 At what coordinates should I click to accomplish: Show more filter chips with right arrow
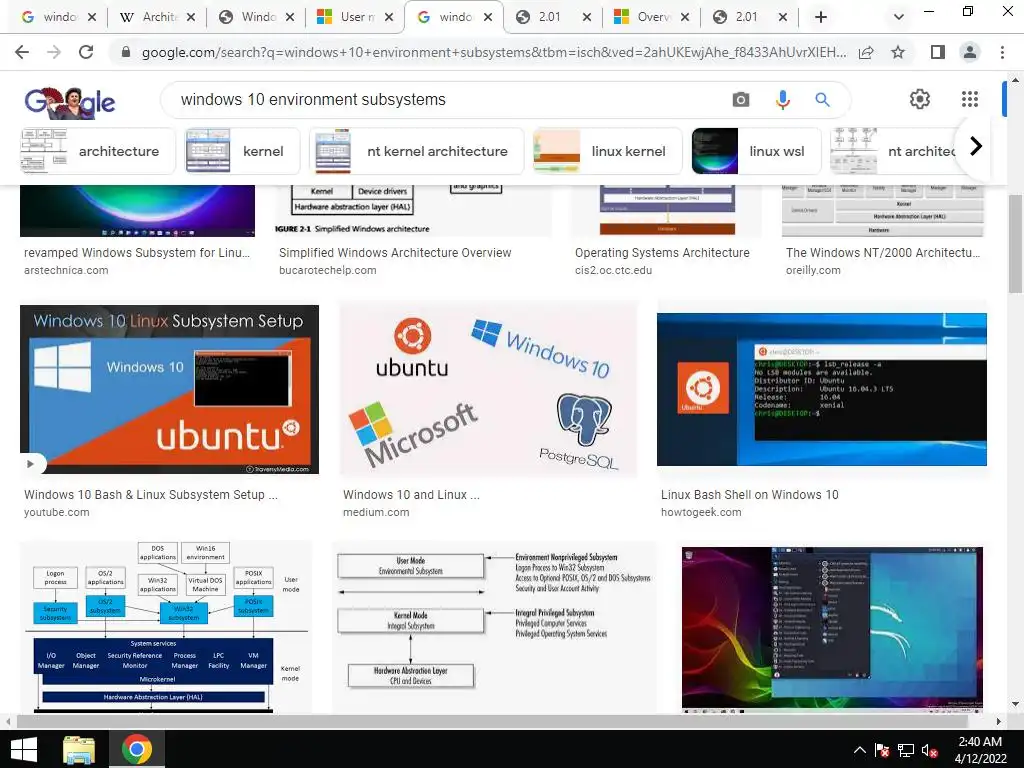[976, 146]
